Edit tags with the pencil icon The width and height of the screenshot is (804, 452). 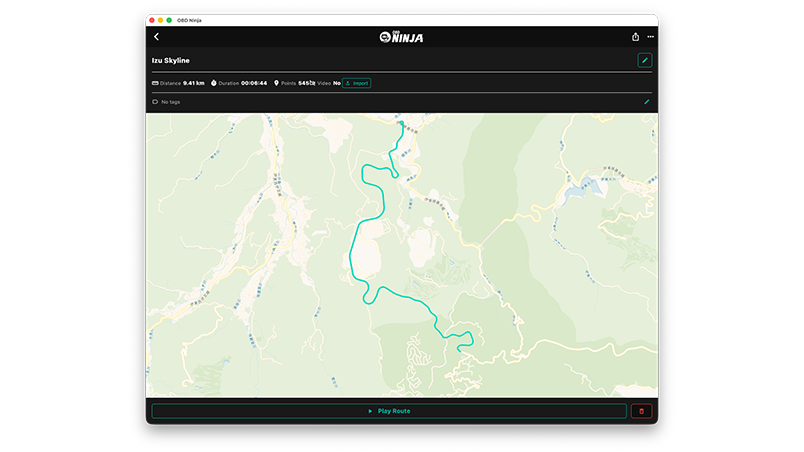point(647,101)
